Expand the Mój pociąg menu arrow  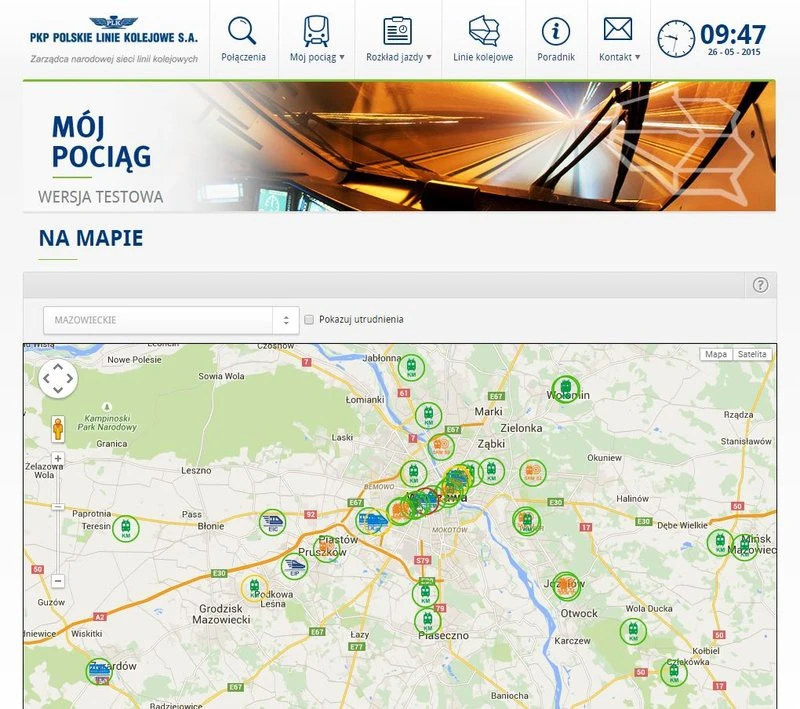(342, 57)
